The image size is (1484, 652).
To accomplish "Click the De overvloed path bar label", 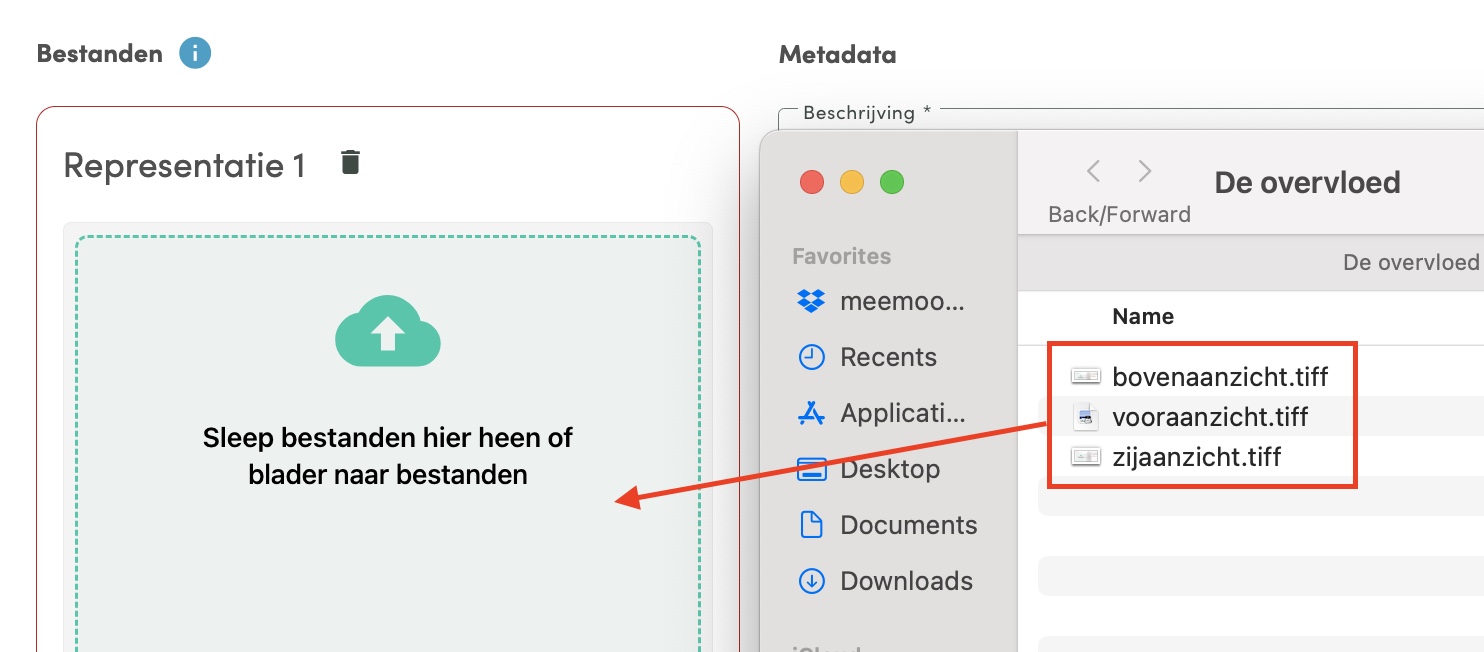I will [x=1411, y=262].
